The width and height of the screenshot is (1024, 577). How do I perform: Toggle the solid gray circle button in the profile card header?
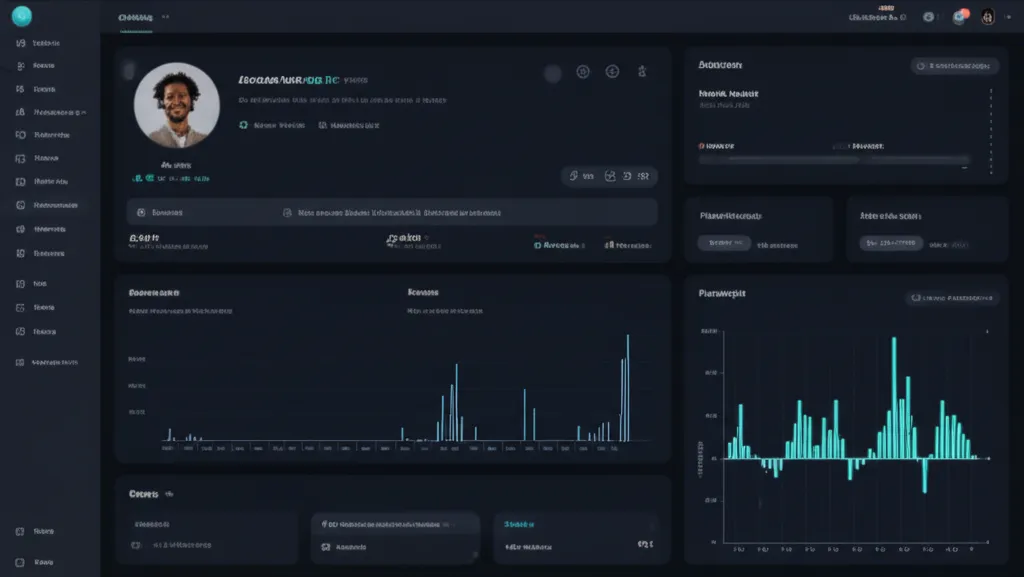(x=553, y=72)
